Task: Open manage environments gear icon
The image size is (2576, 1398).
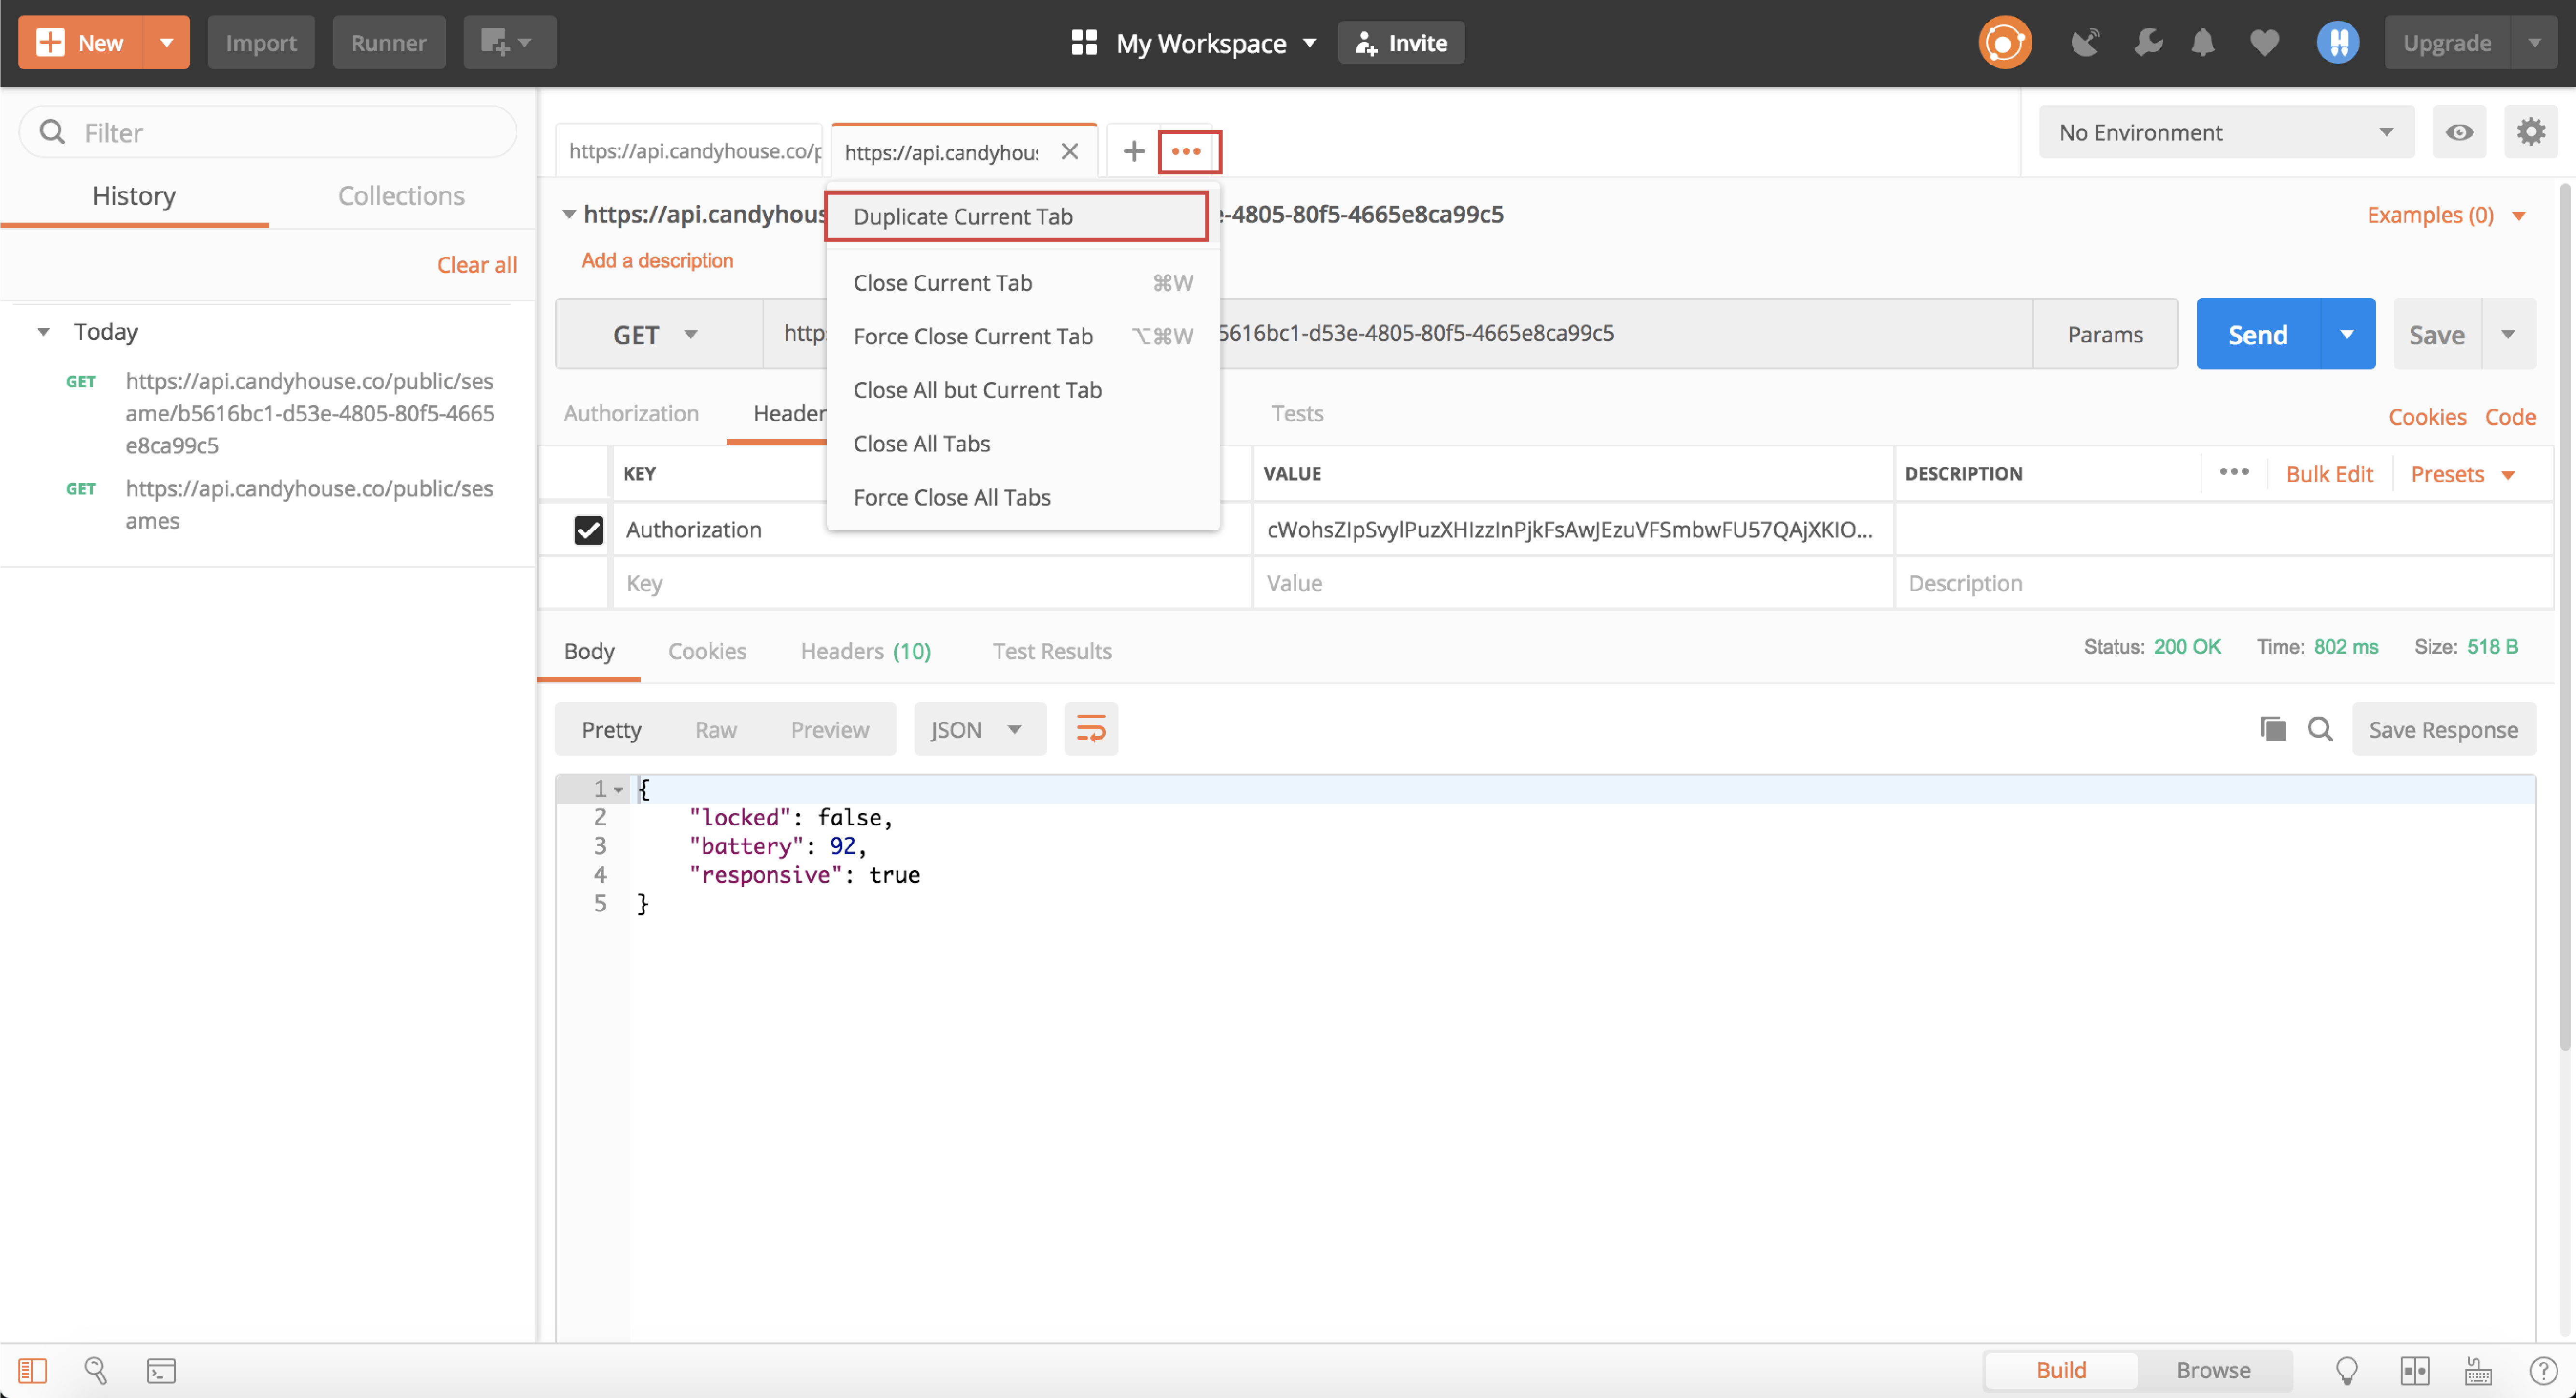Action: click(2531, 132)
